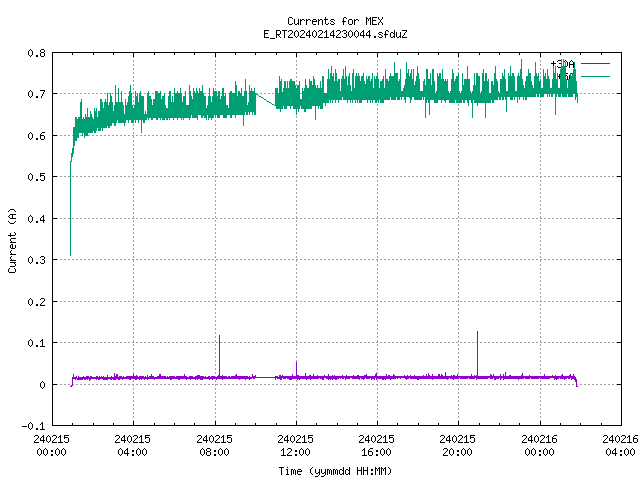Click the 'Current (A)' y-axis label
The width and height of the screenshot is (640, 480).
point(12,240)
